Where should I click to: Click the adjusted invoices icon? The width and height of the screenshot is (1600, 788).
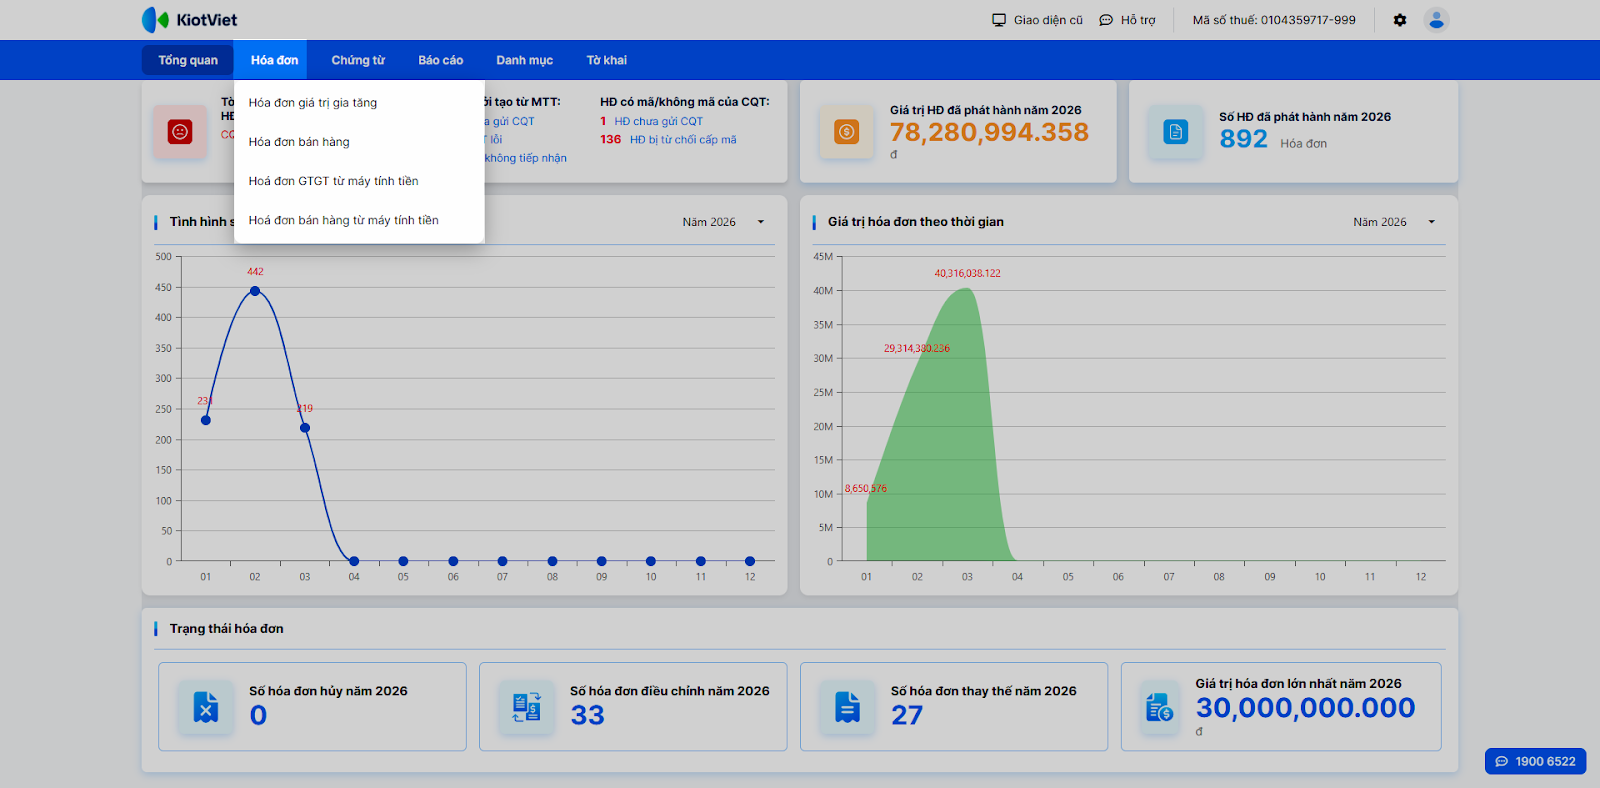(x=526, y=707)
